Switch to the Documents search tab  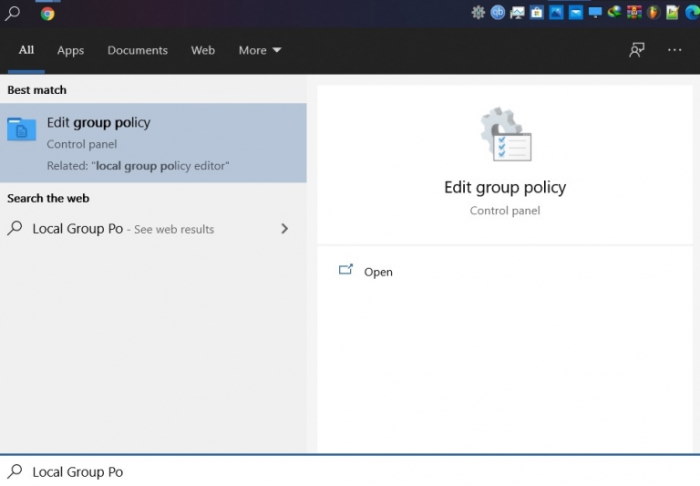(138, 50)
